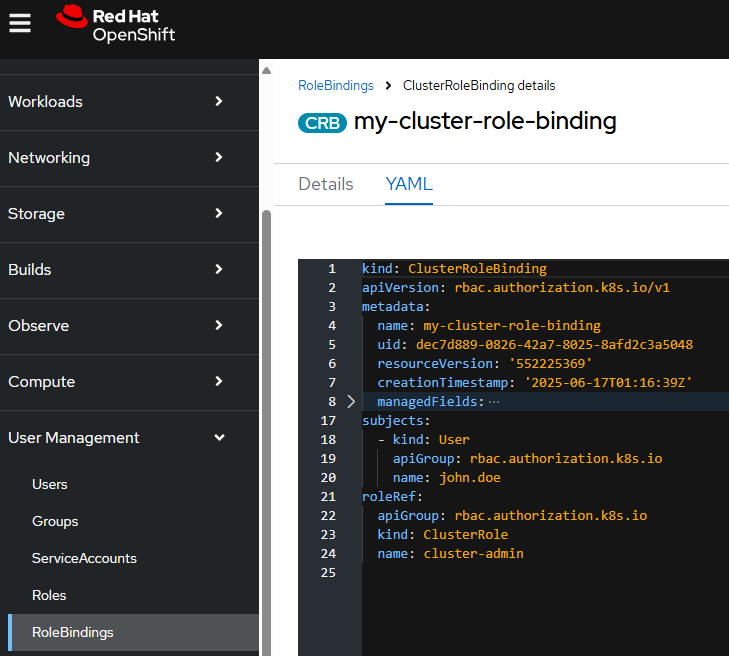Open the Roles page
This screenshot has height=656, width=729.
click(49, 596)
